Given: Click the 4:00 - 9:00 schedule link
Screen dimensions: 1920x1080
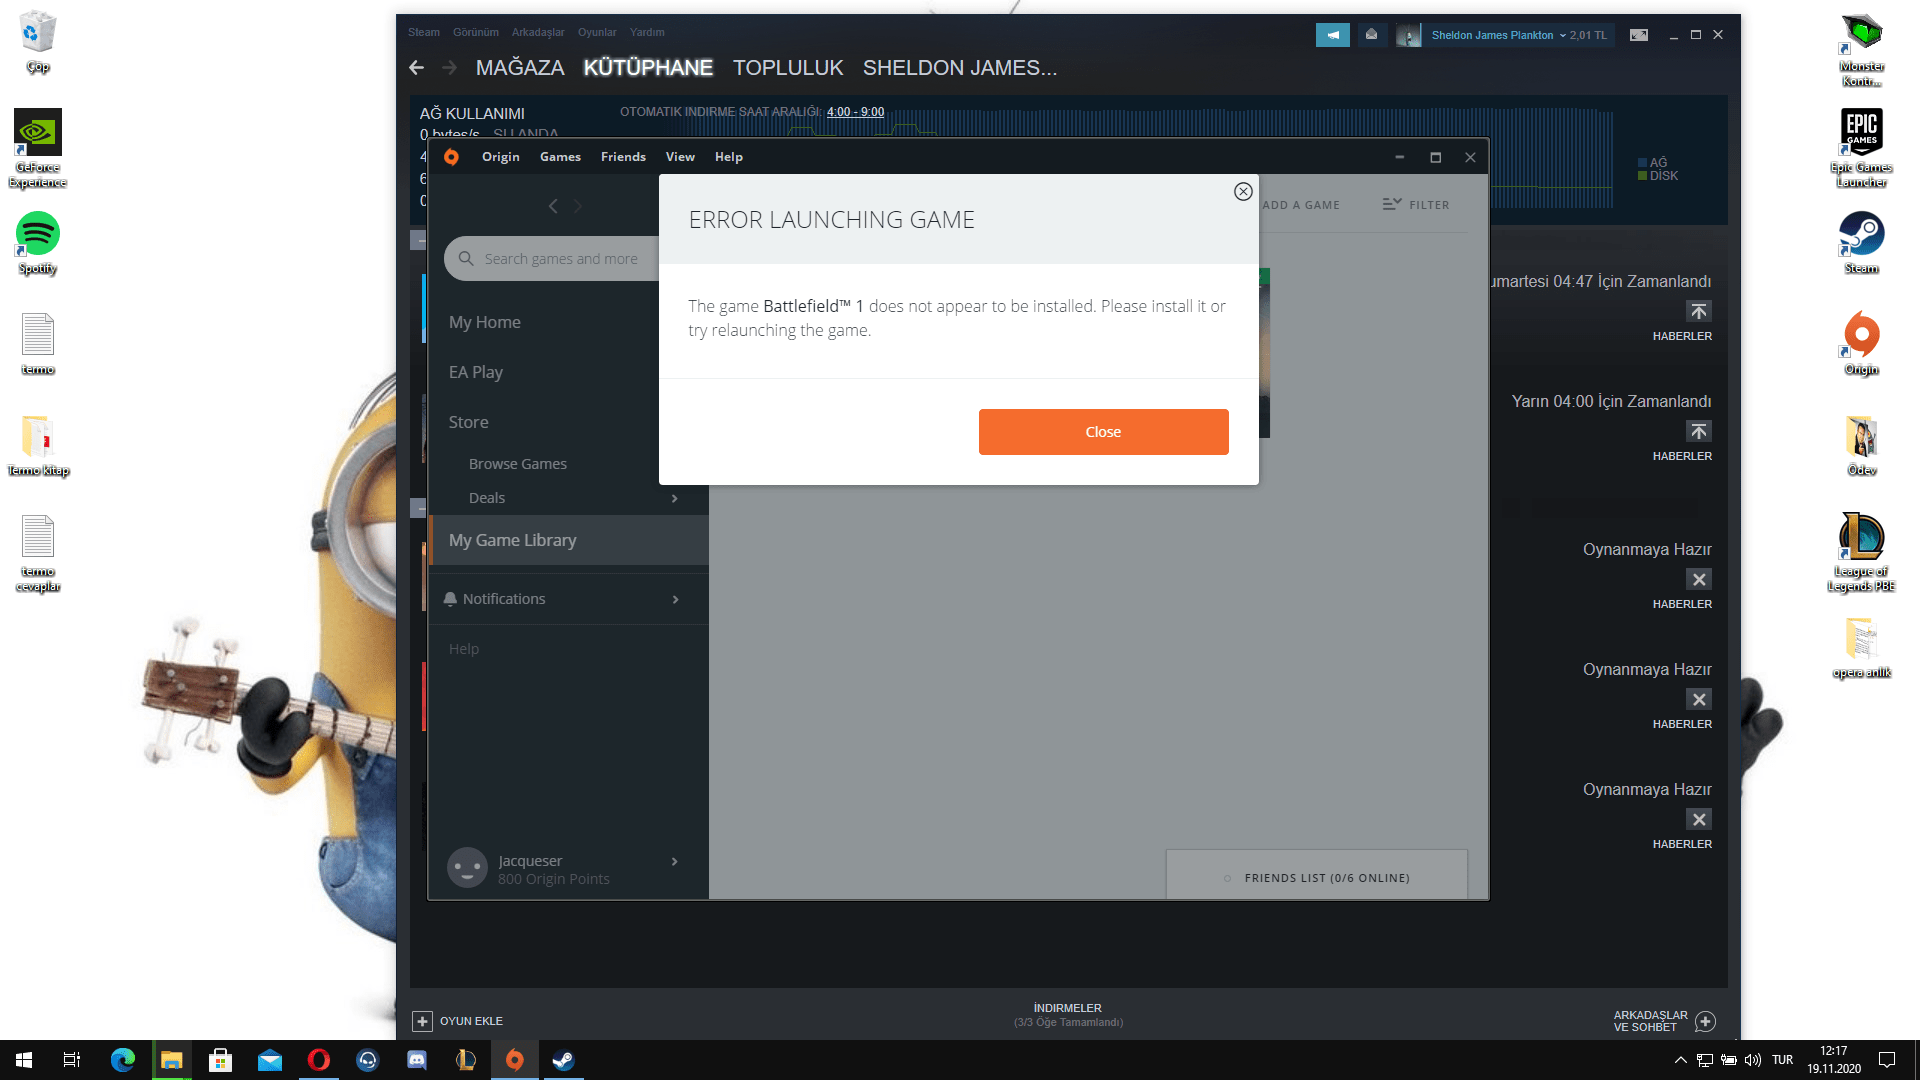Looking at the screenshot, I should coord(855,112).
